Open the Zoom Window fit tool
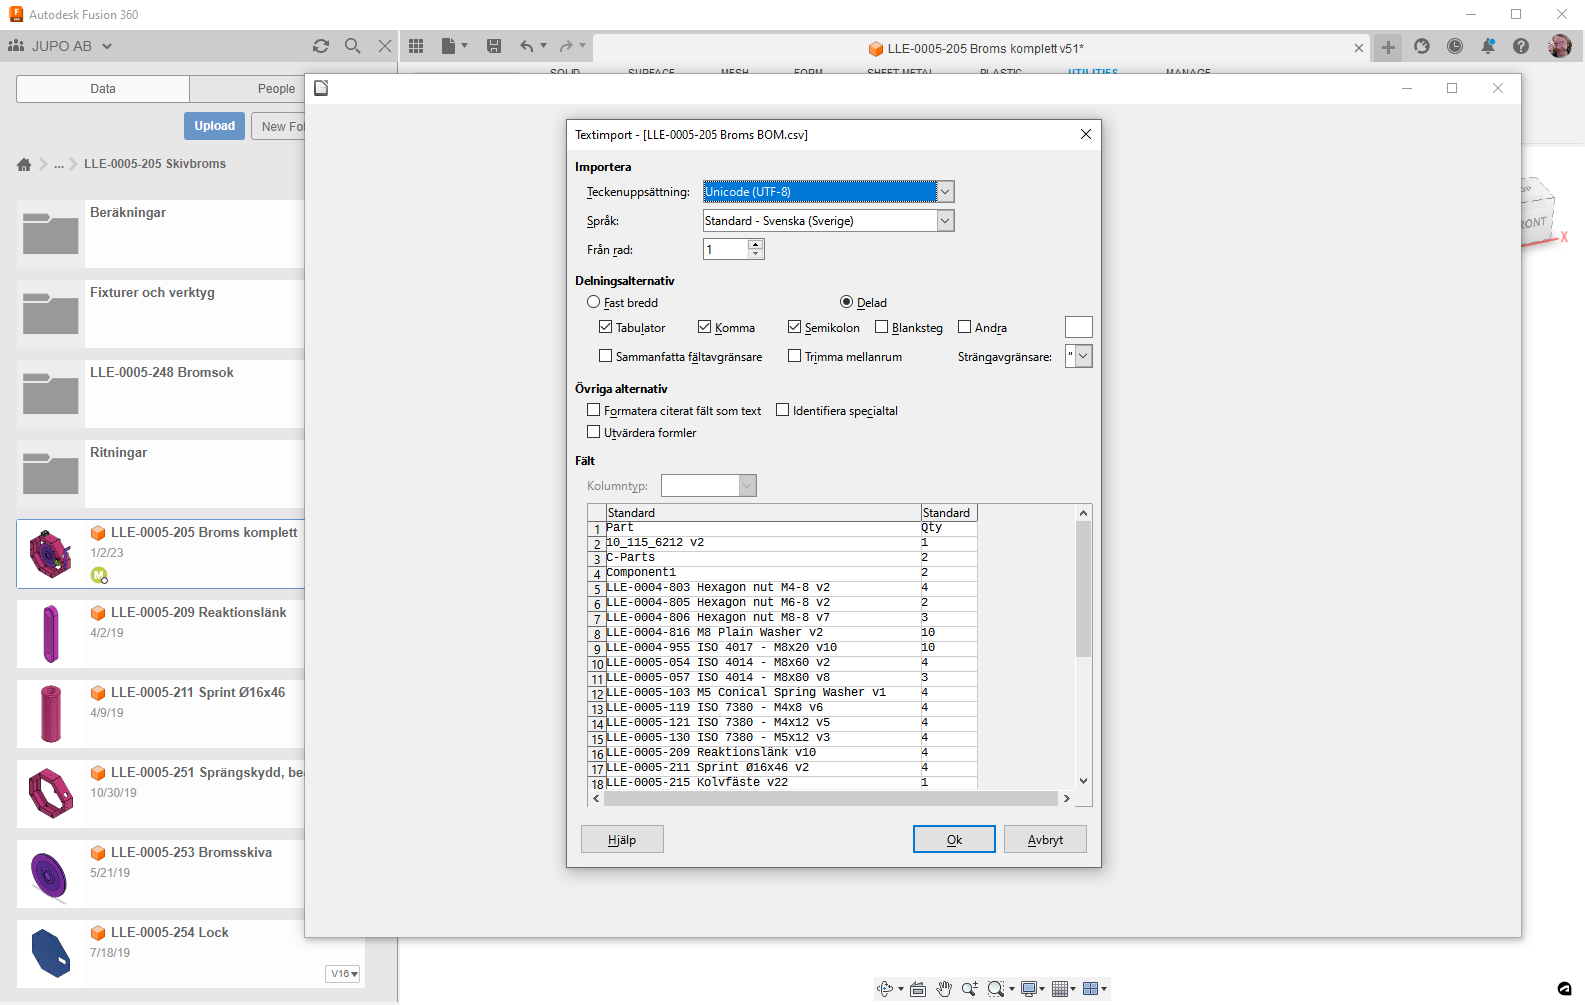 996,989
